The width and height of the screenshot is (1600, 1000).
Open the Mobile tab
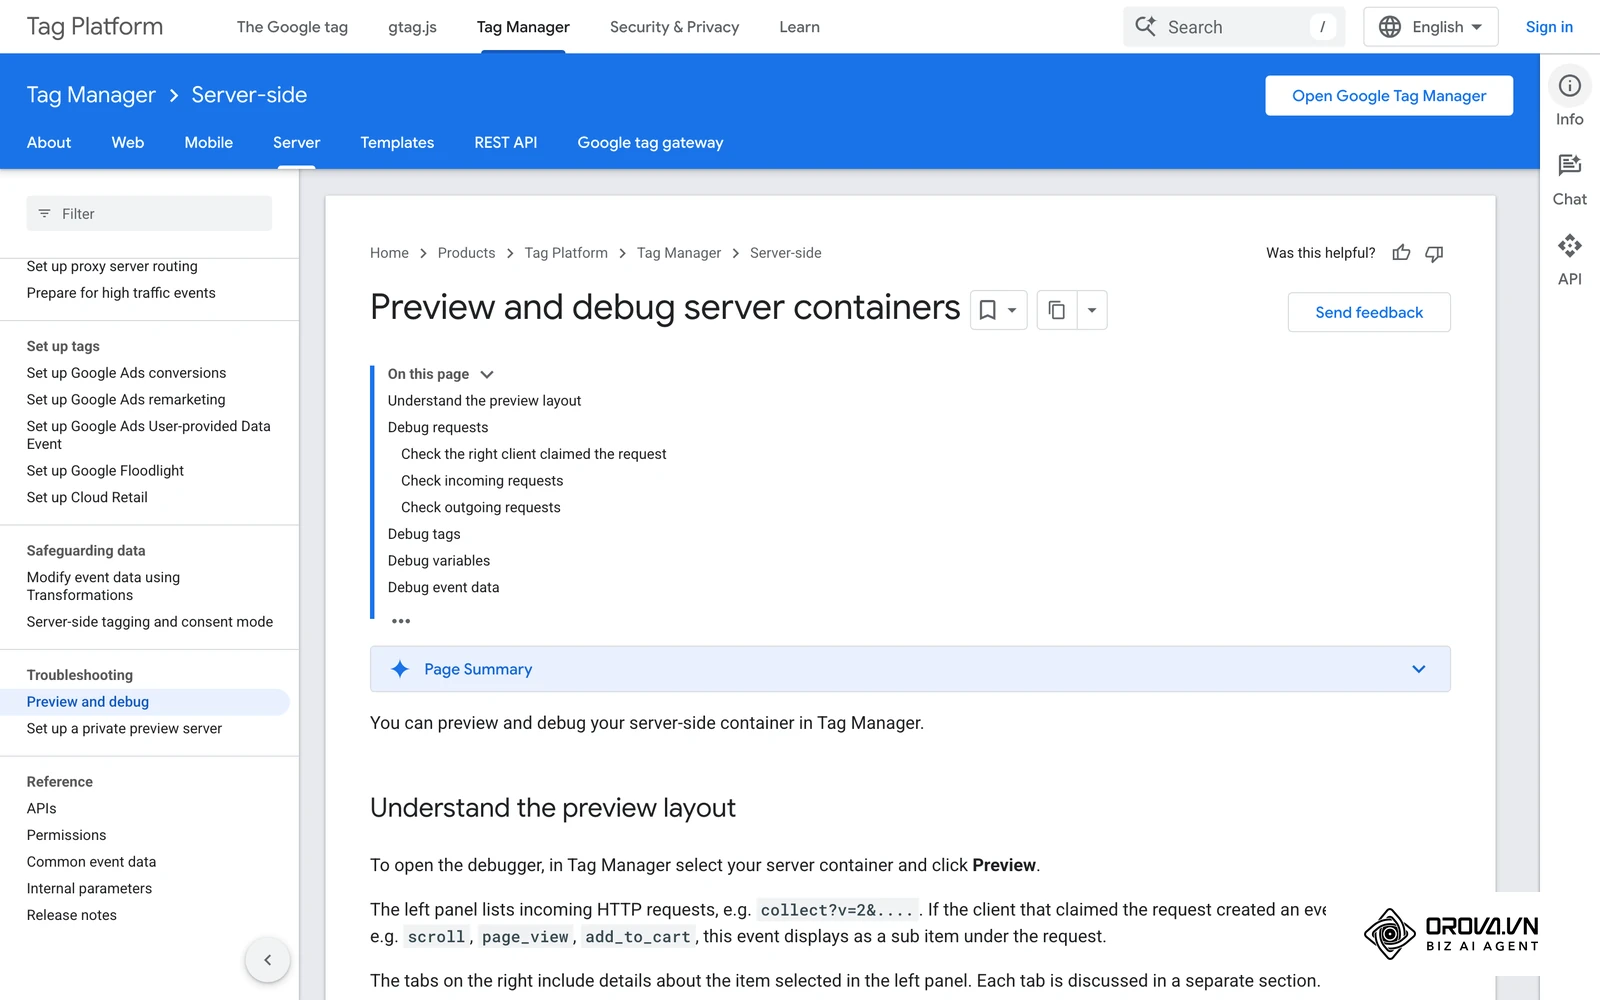tap(209, 143)
